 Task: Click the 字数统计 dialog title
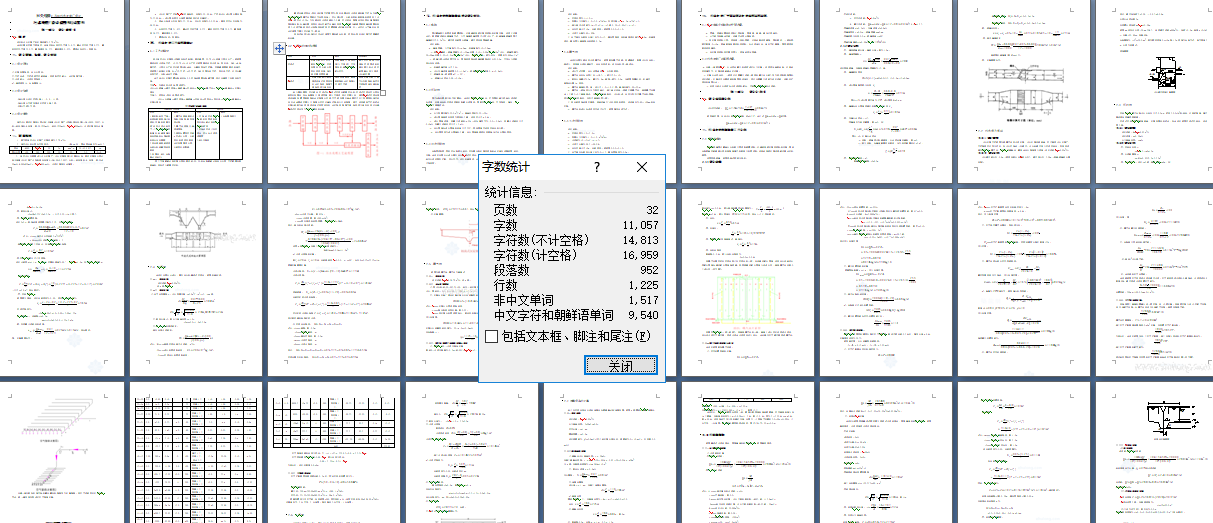(507, 168)
